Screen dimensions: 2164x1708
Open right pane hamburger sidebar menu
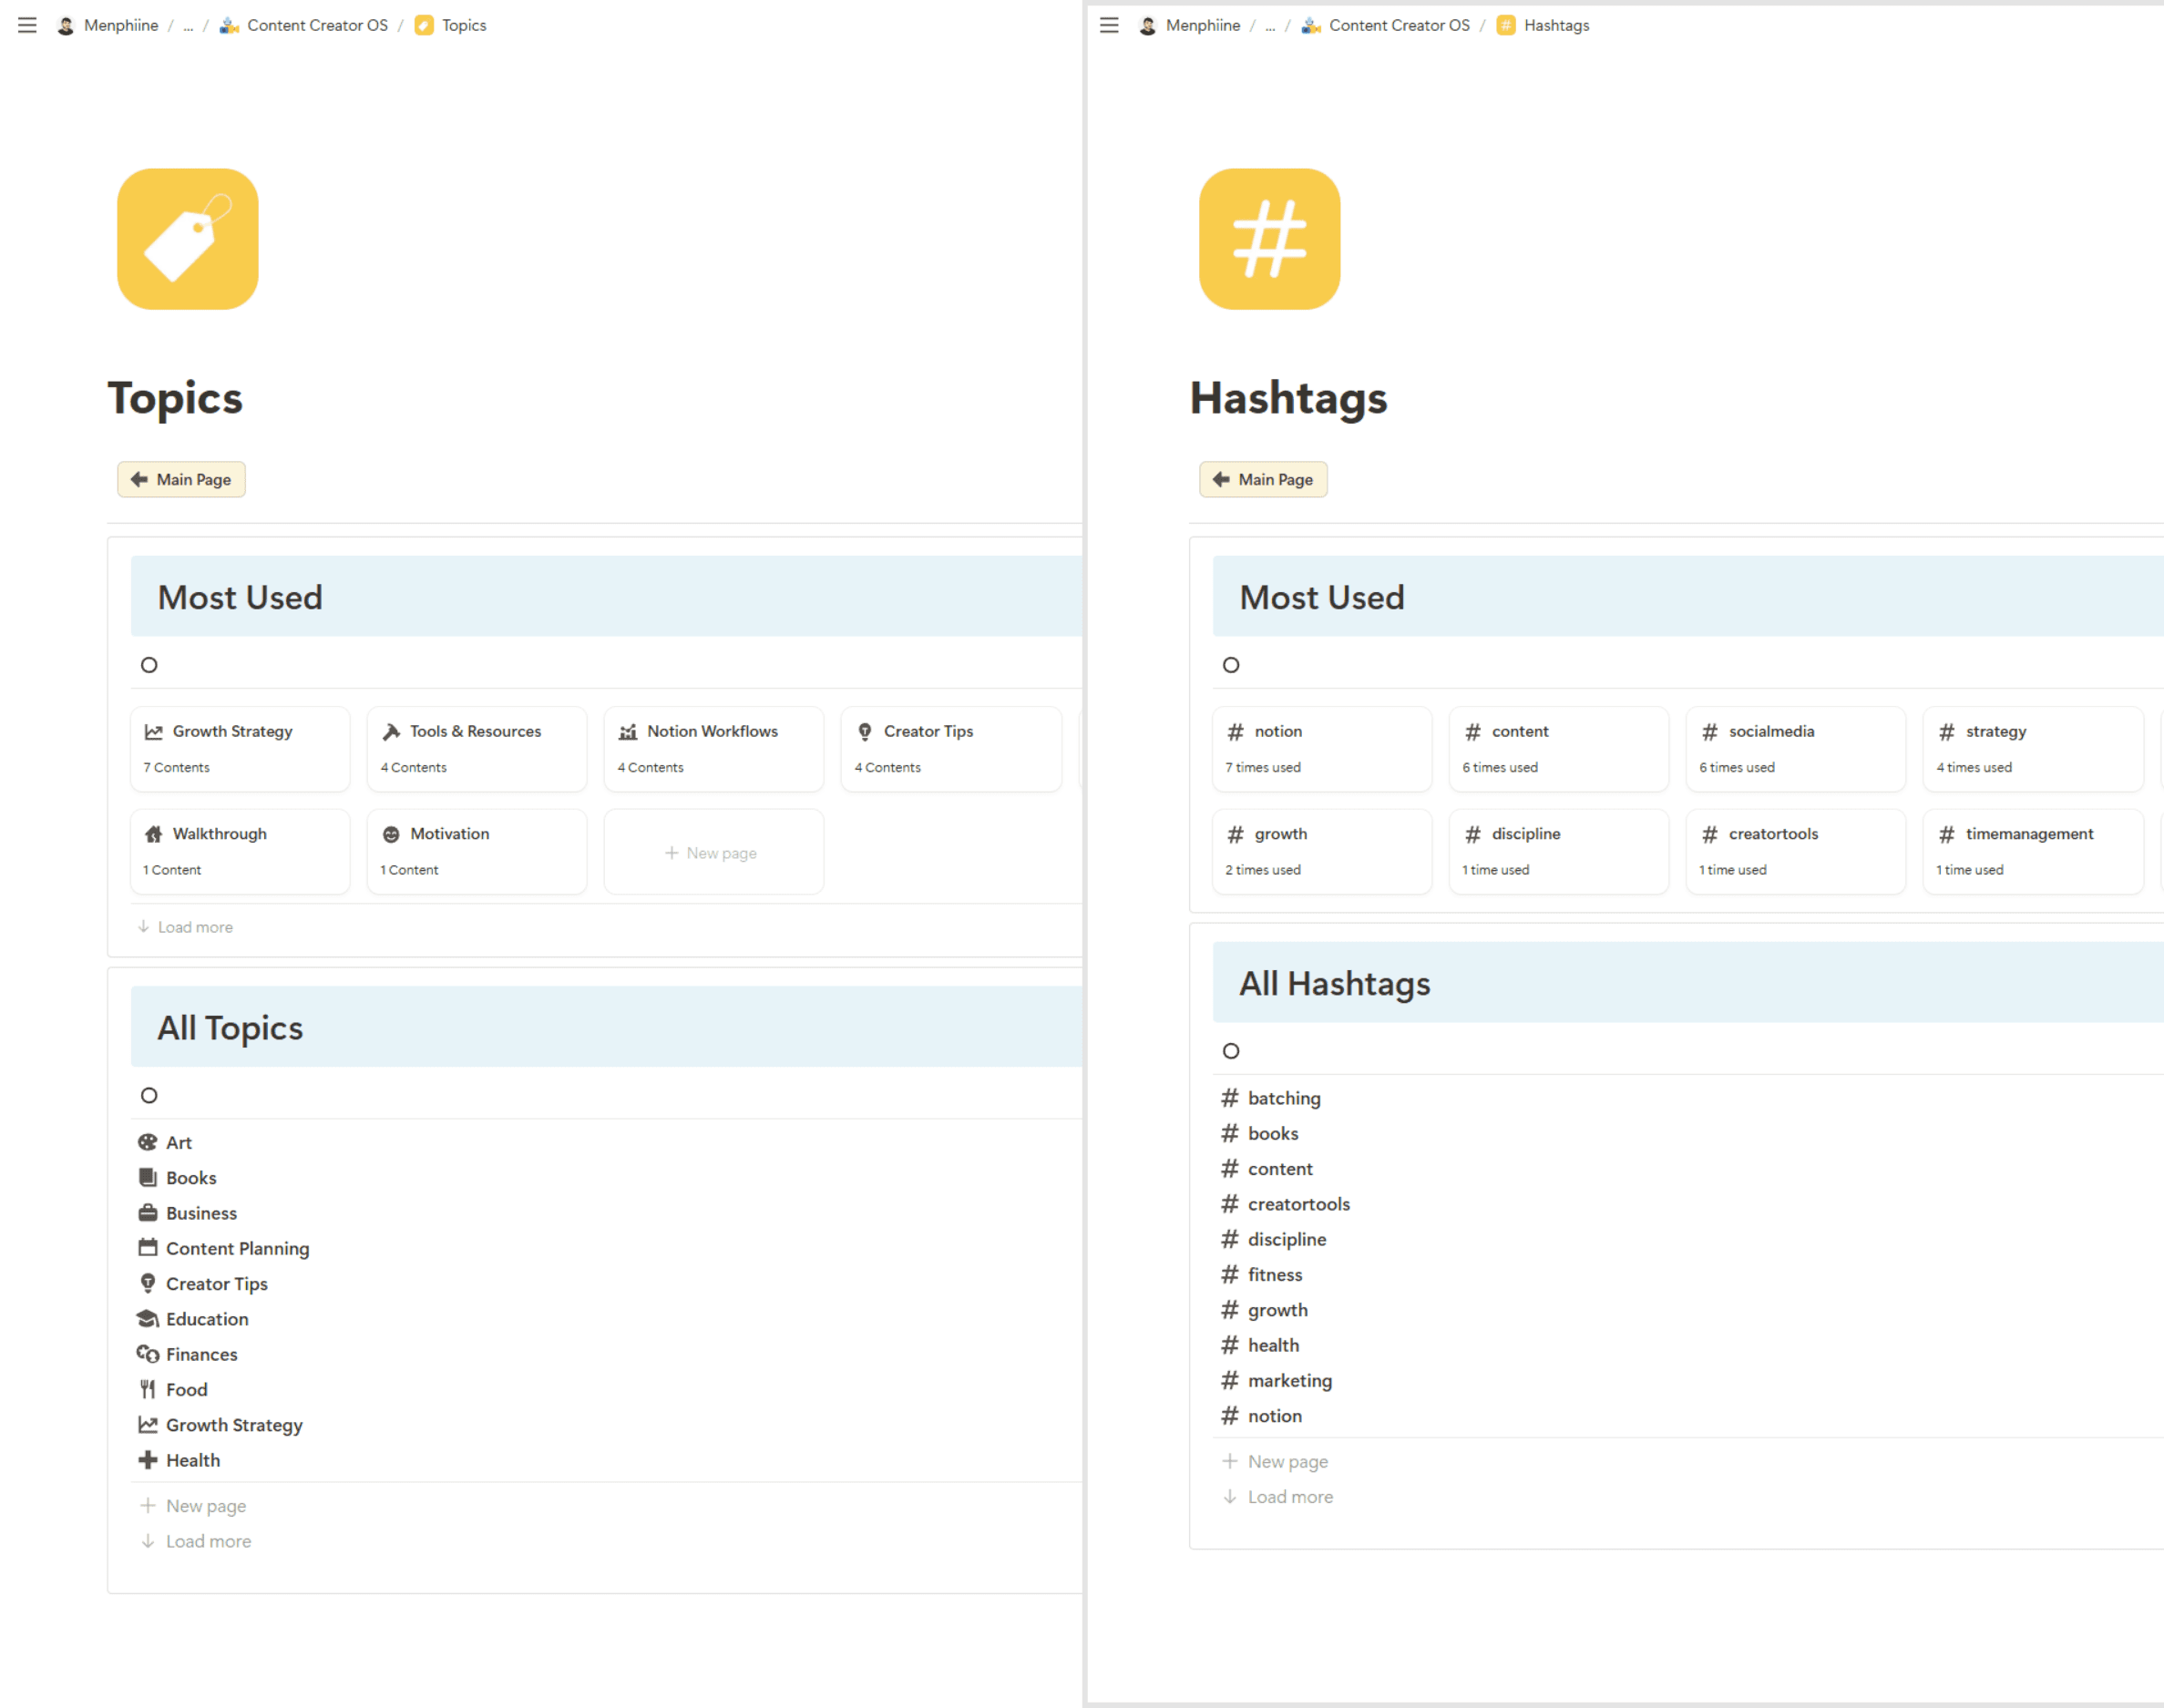point(1109,25)
